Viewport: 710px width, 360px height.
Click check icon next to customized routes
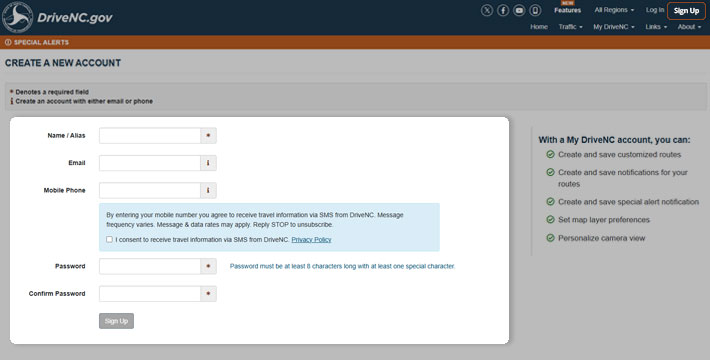click(x=550, y=154)
